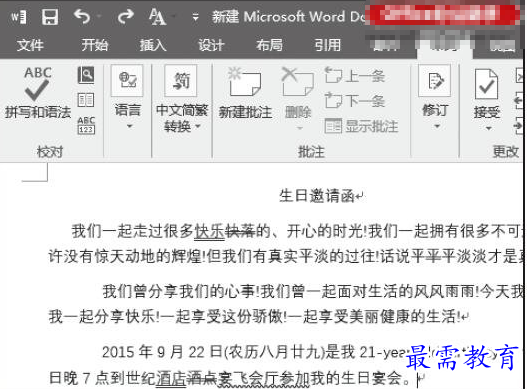Click the 新建 Microsoft Word document title

coord(290,16)
